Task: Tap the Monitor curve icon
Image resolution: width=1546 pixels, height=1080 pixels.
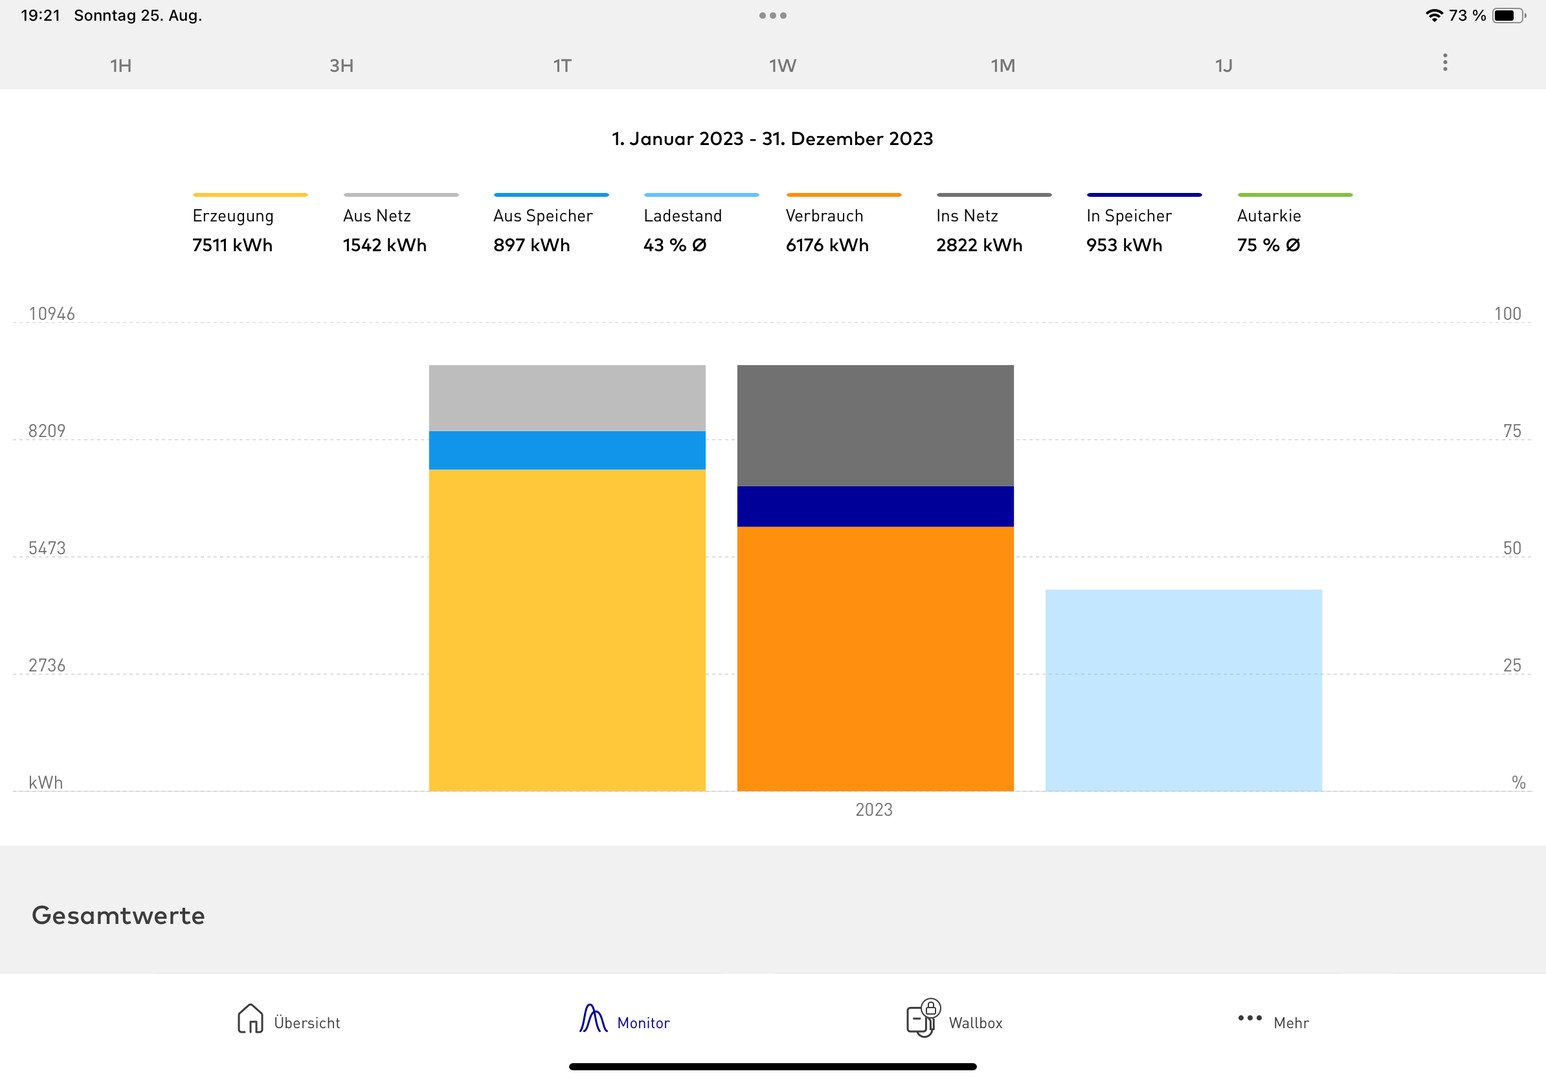Action: 593,1018
